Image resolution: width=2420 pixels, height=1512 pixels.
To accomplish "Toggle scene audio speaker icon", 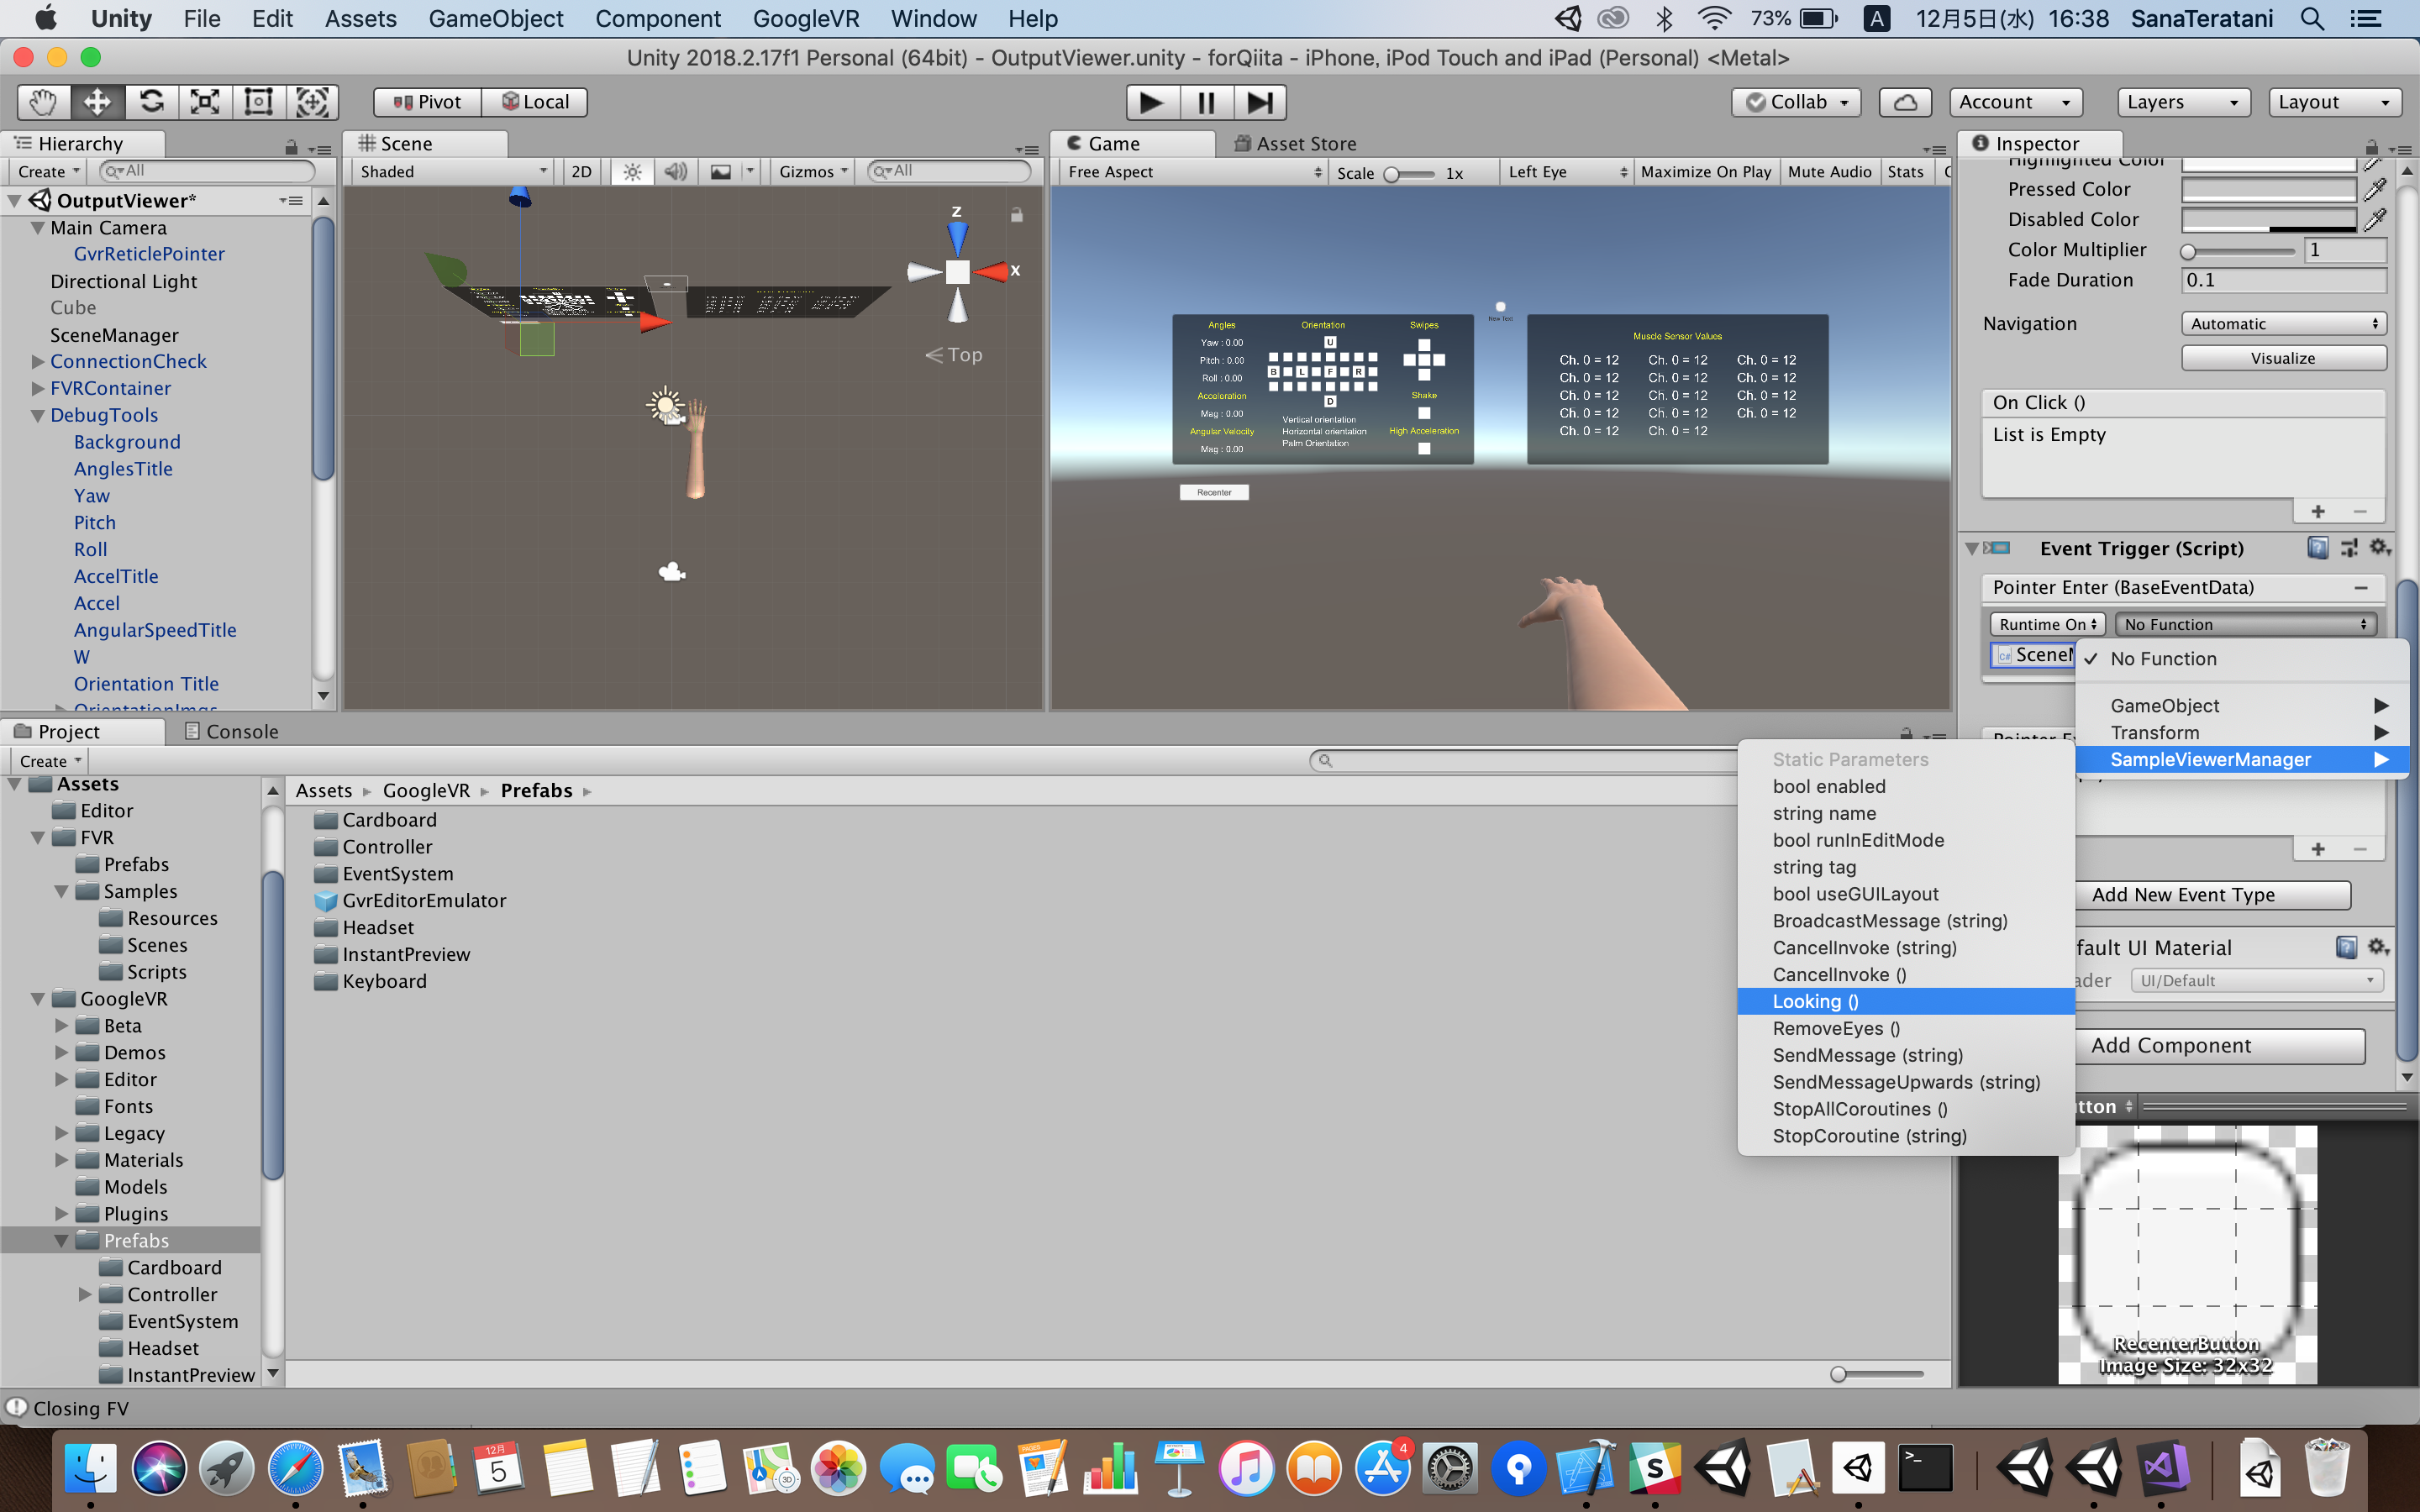I will coord(676,172).
